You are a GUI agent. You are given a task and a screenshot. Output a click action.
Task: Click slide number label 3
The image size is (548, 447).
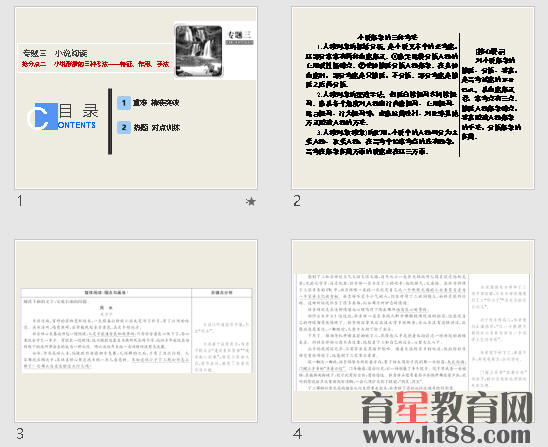click(x=20, y=434)
